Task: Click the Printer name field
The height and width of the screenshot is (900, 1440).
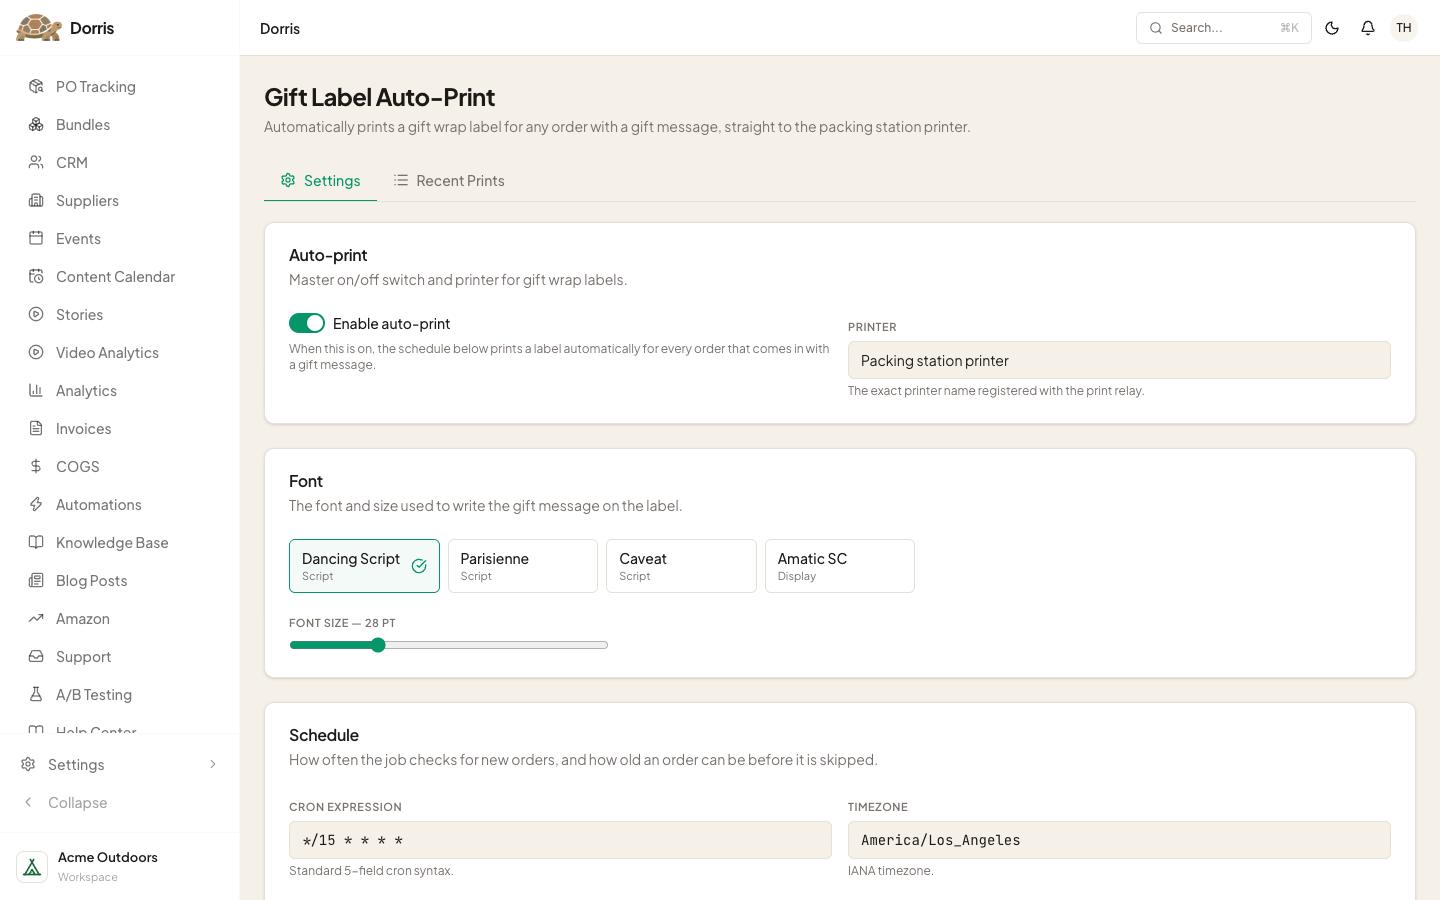Action: click(1119, 360)
